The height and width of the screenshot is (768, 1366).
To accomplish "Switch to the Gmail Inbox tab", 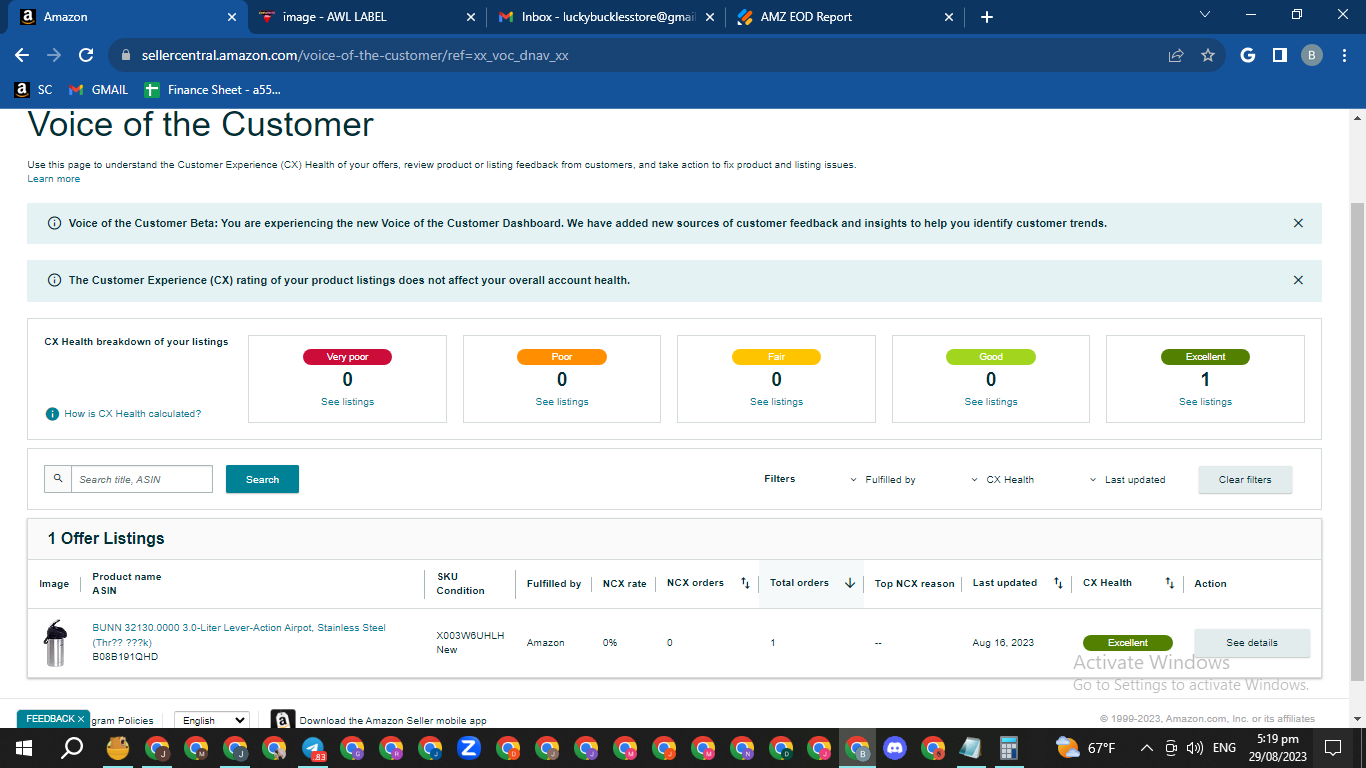I will coord(607,17).
